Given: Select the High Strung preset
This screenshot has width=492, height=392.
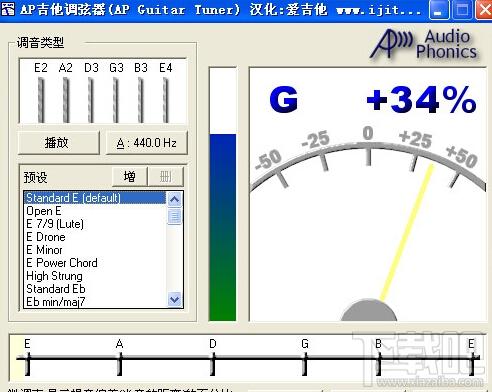Looking at the screenshot, I should tap(95, 276).
